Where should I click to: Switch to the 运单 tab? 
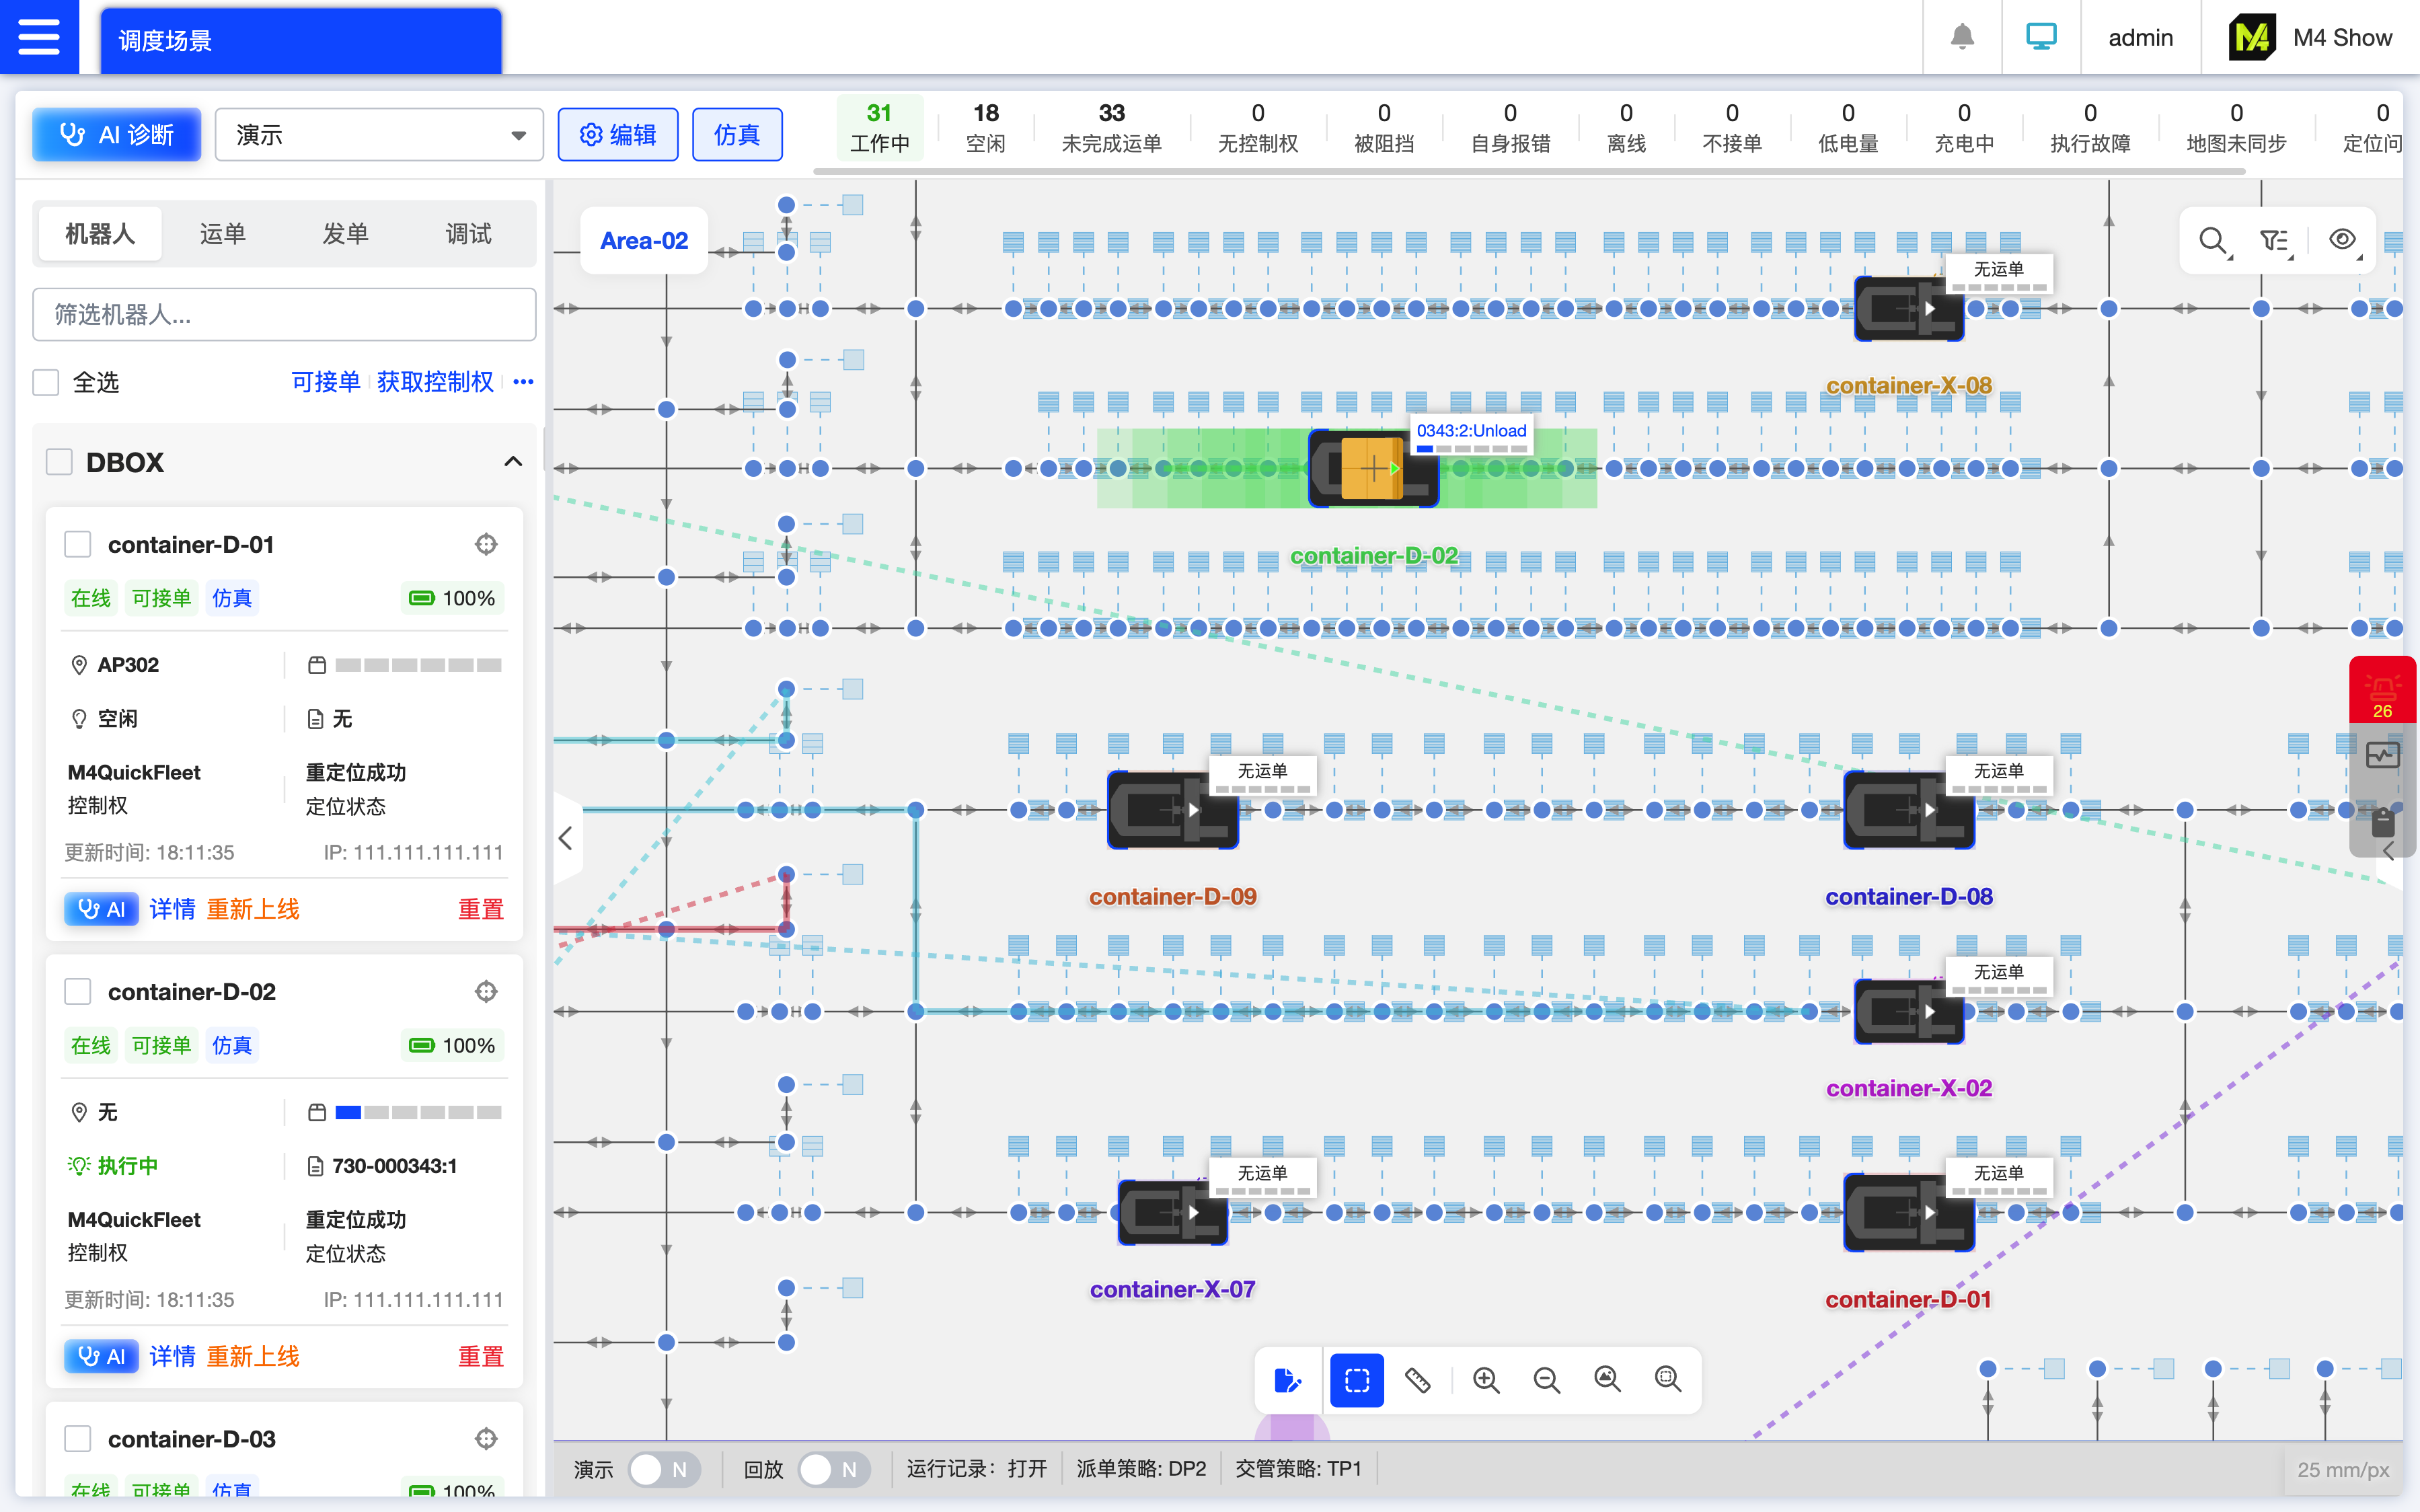coord(222,234)
